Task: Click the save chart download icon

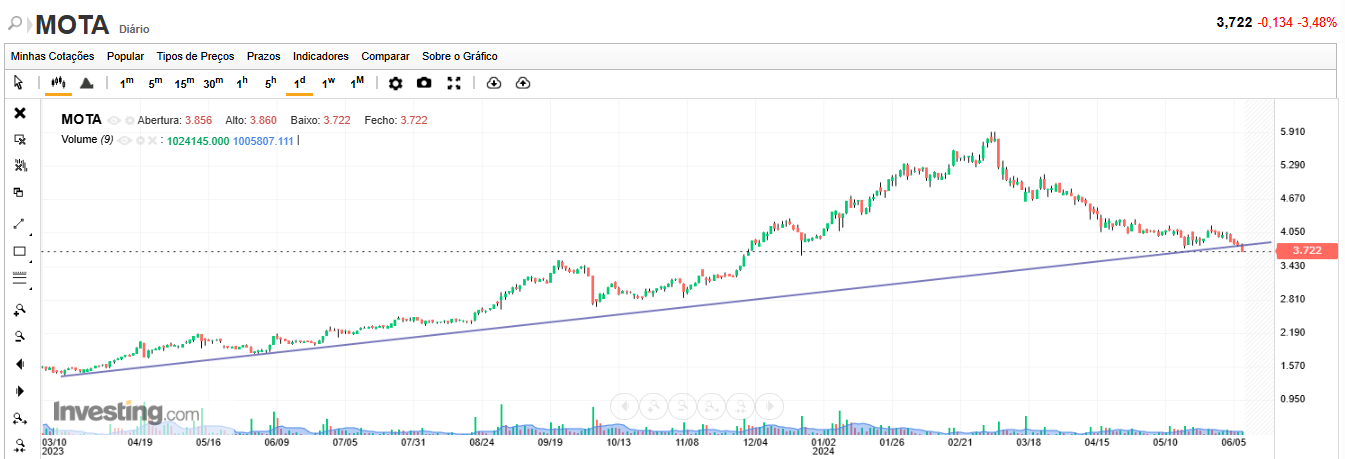Action: (493, 83)
